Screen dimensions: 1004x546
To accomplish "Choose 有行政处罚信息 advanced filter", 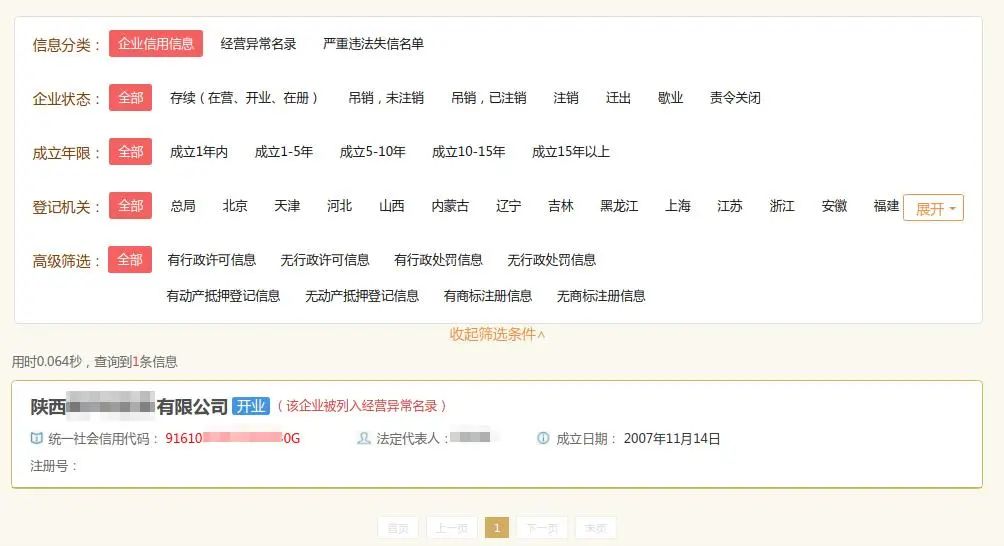I will click(x=438, y=260).
